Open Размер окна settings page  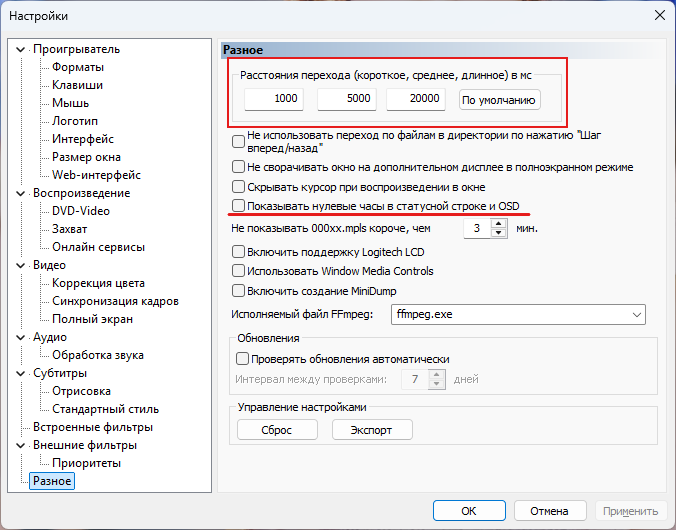pyautogui.click(x=86, y=157)
